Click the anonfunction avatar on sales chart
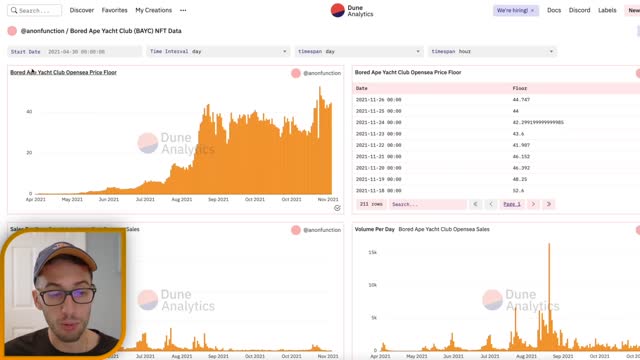This screenshot has width=640, height=360. [296, 230]
